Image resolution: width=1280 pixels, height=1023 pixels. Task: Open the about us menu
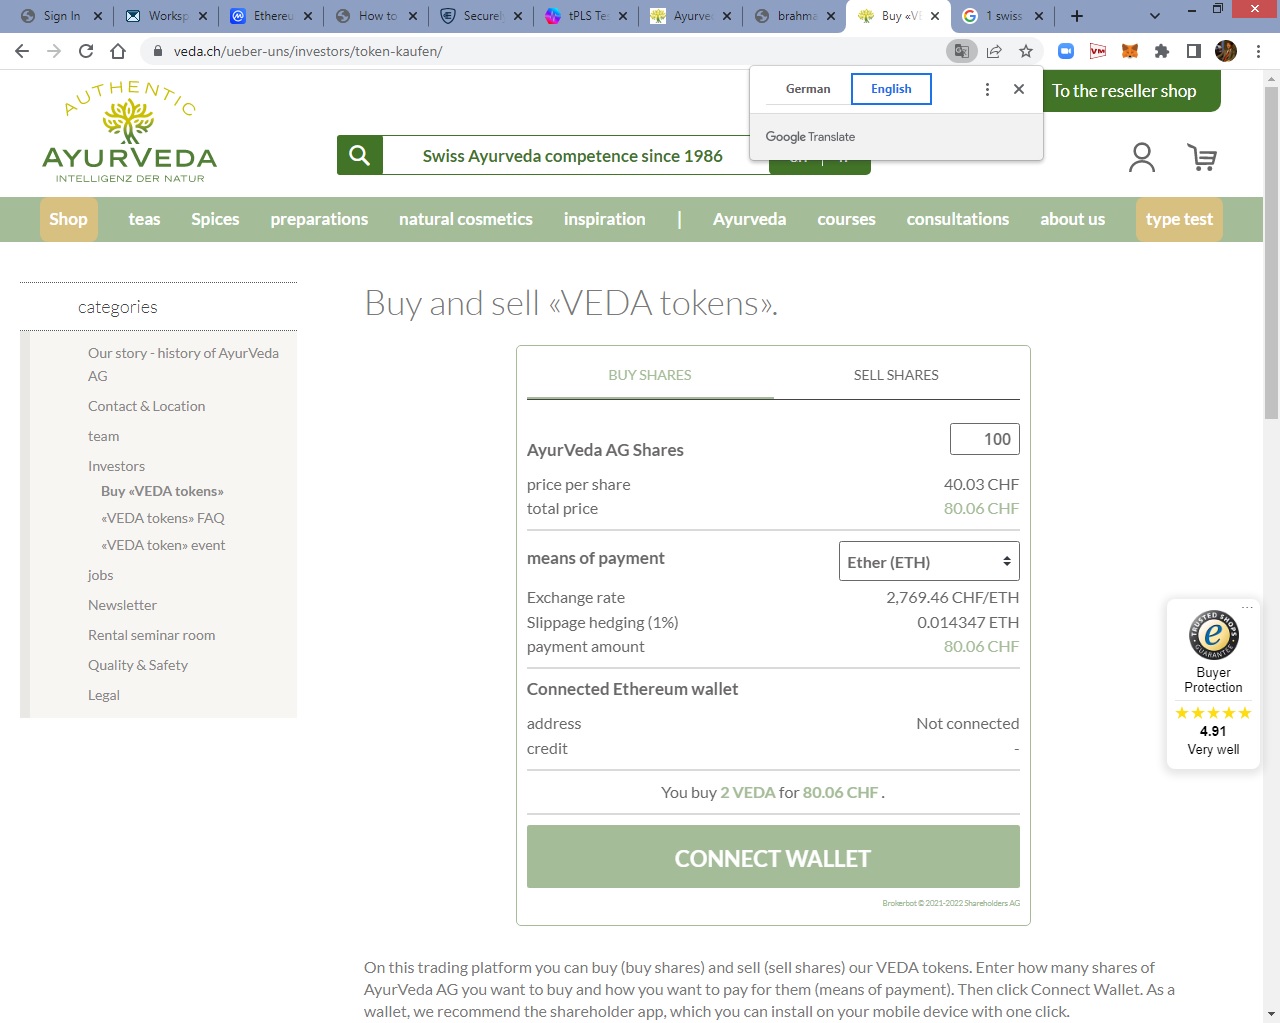coord(1072,219)
